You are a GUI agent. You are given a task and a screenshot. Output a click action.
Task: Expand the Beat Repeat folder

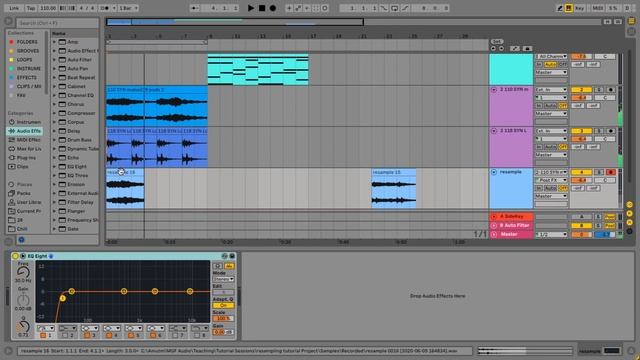click(54, 78)
